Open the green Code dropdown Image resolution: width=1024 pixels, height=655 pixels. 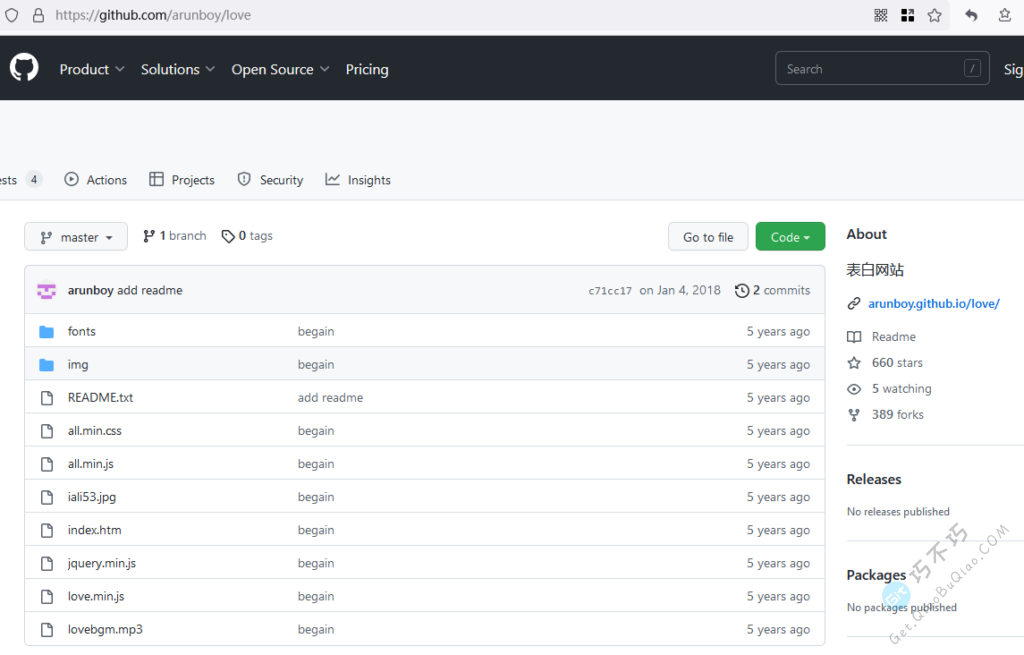click(790, 237)
